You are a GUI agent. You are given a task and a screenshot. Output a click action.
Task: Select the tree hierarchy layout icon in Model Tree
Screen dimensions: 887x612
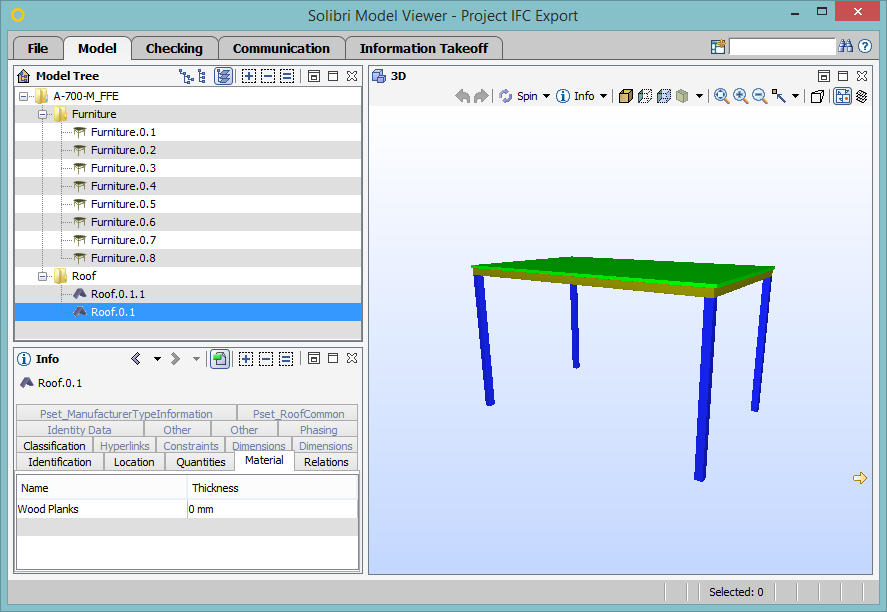pos(184,75)
